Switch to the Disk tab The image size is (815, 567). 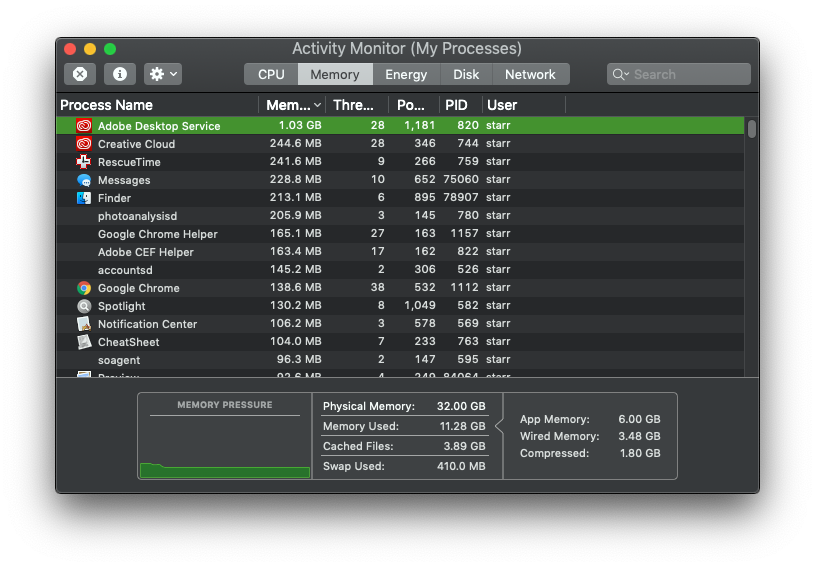466,74
